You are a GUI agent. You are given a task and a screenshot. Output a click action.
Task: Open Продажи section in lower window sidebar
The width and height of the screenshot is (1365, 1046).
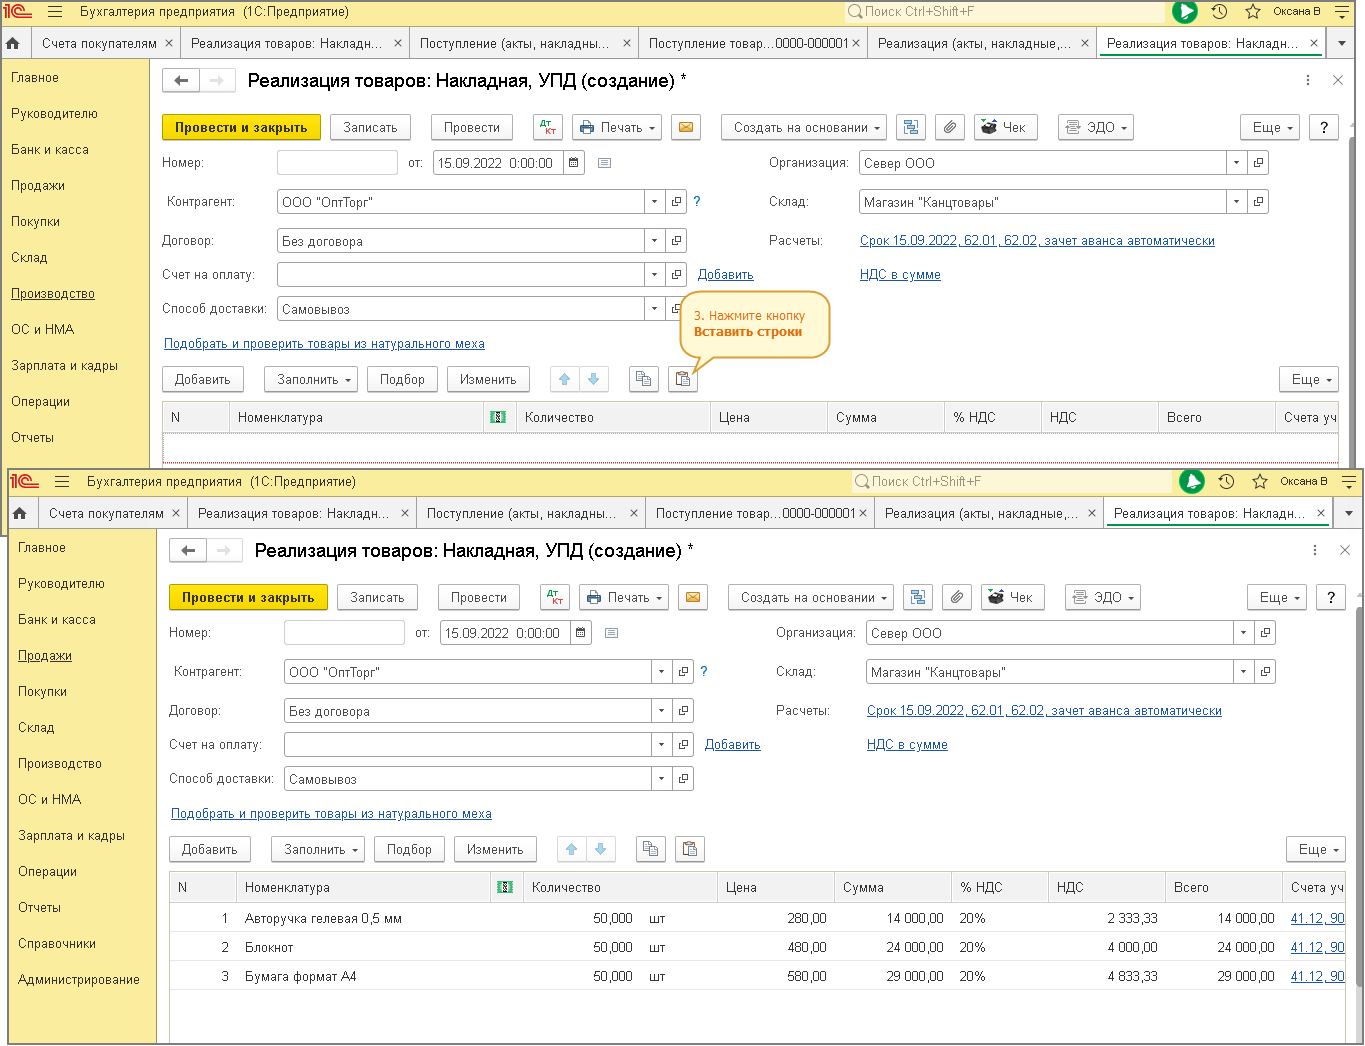click(45, 656)
